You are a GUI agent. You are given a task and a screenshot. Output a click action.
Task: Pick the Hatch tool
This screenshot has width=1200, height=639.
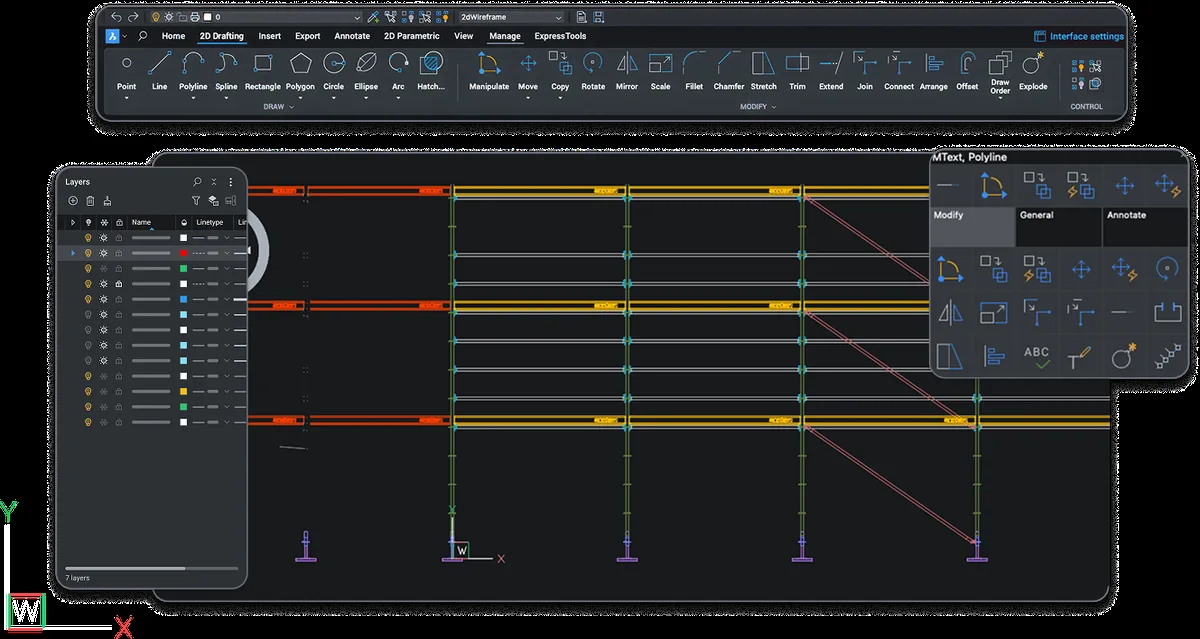click(431, 72)
